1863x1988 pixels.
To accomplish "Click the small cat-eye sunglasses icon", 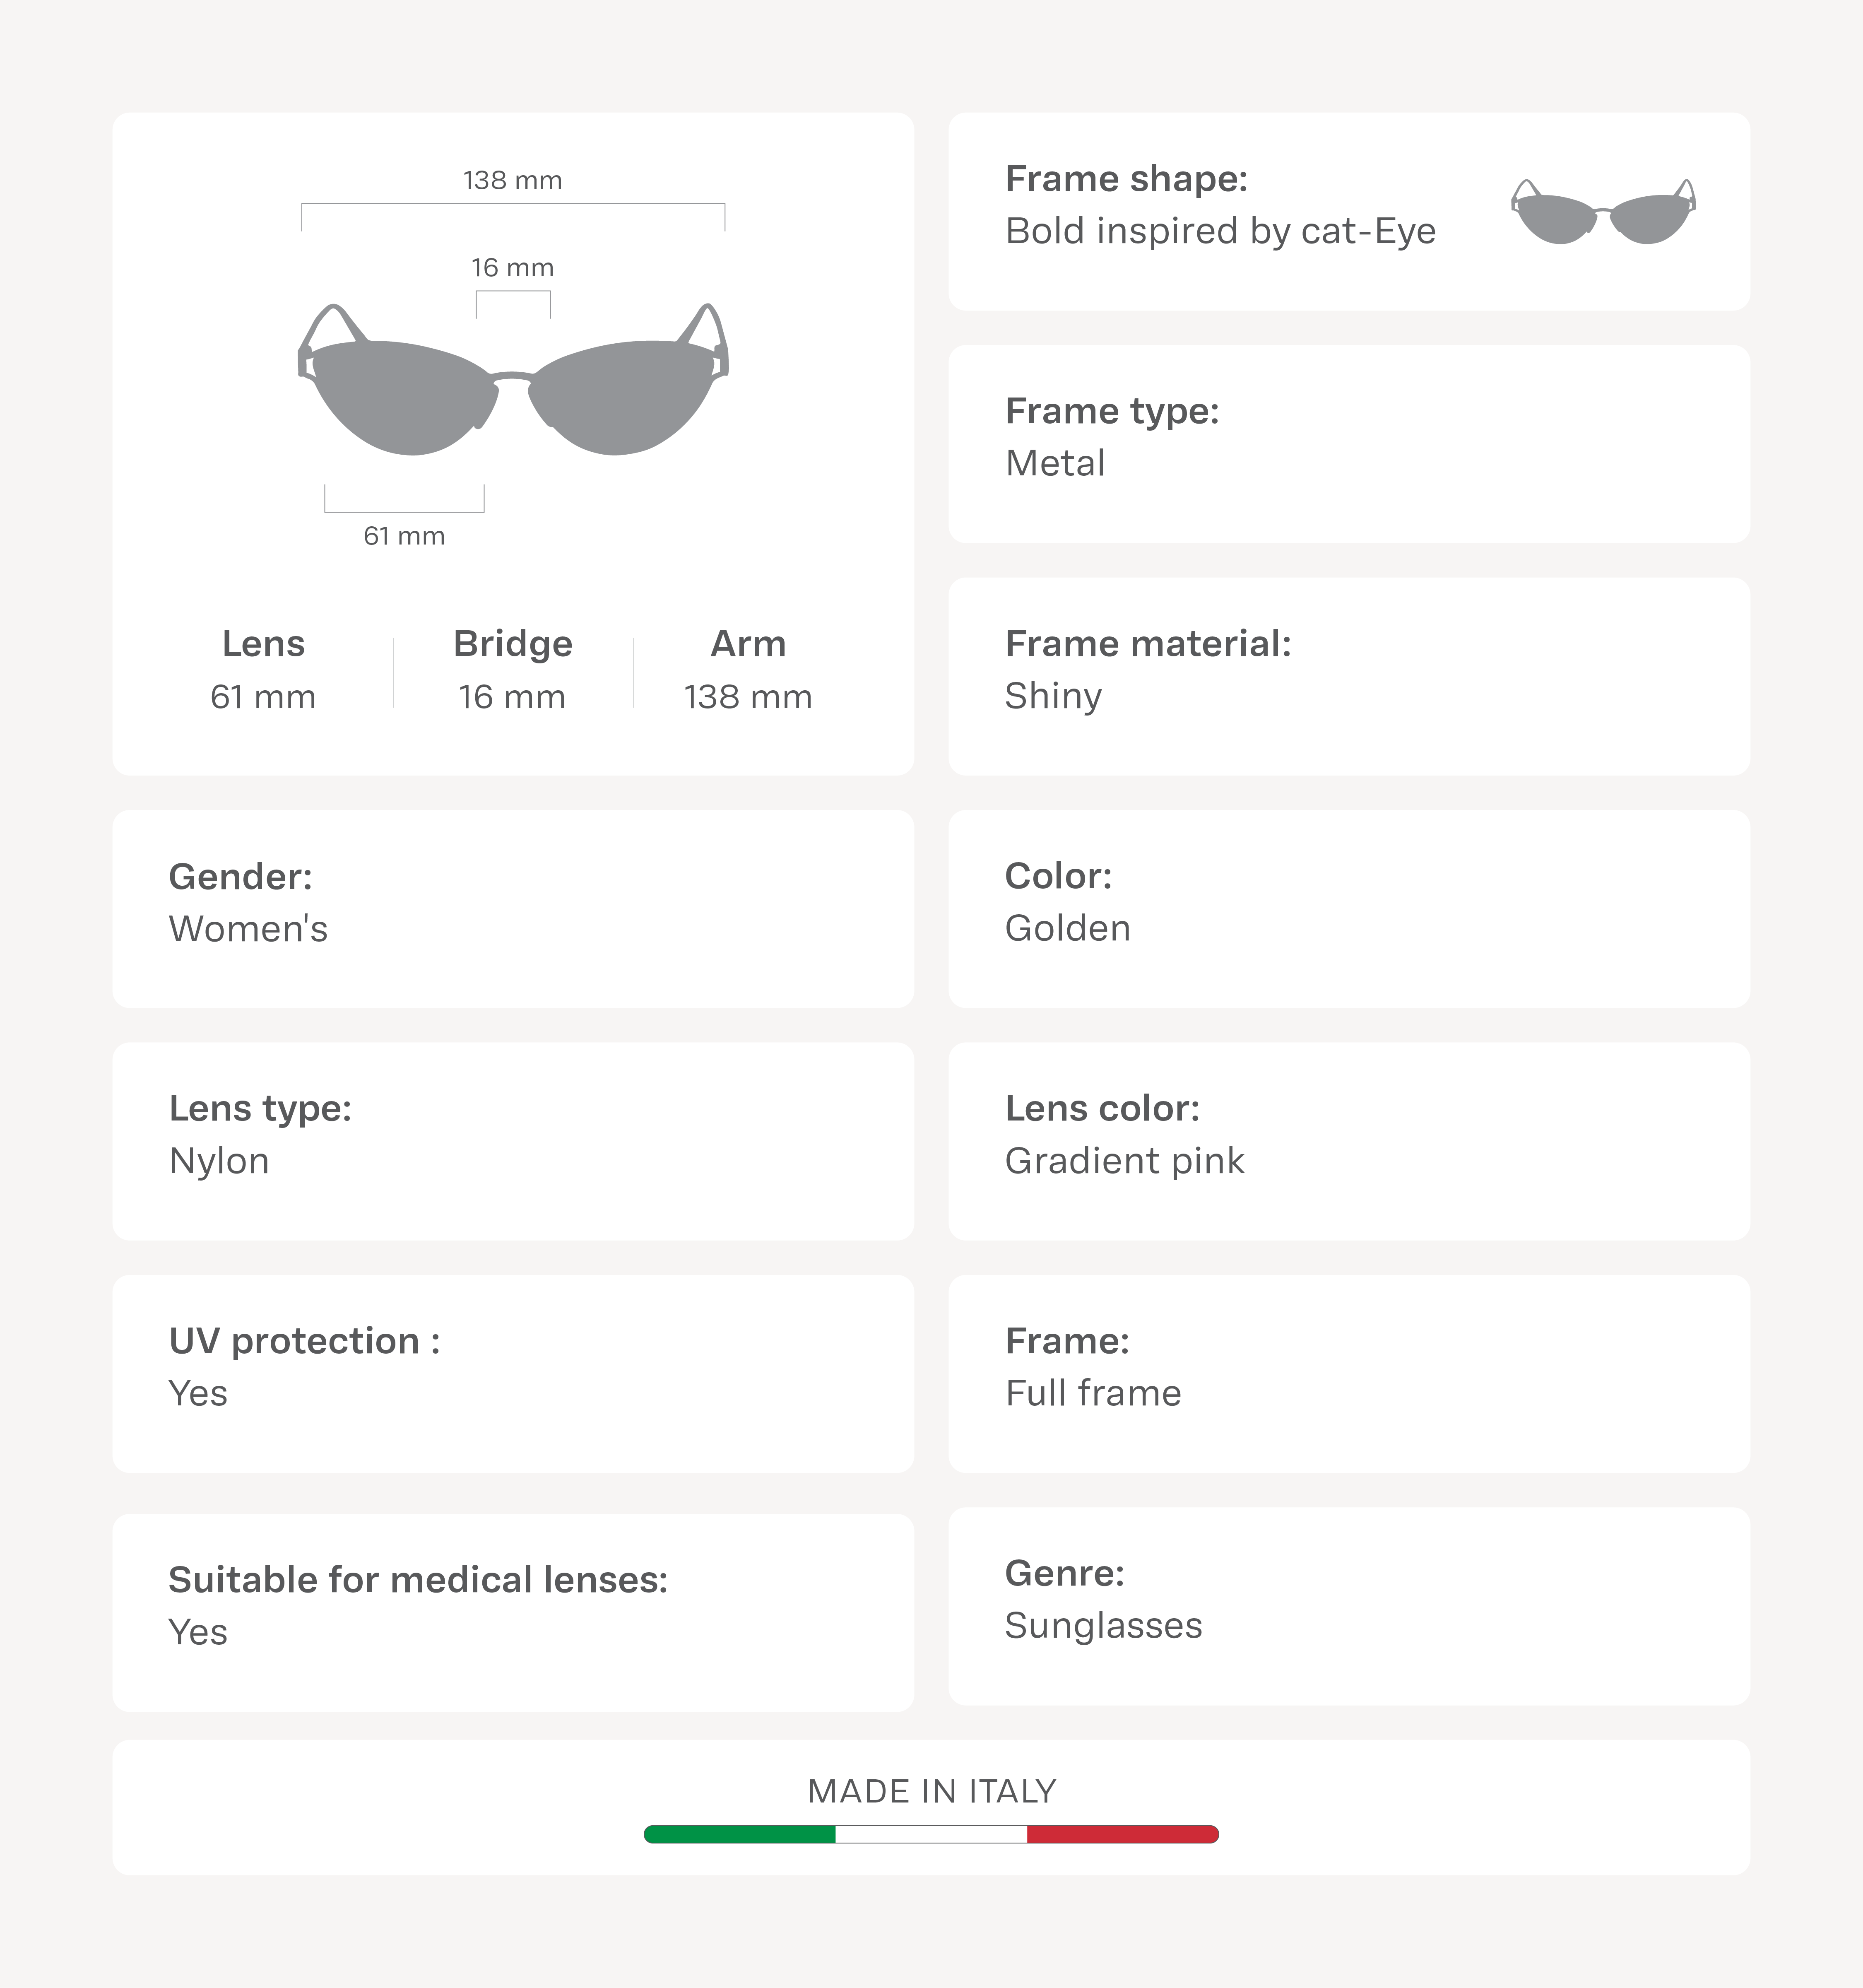I will tap(1603, 212).
